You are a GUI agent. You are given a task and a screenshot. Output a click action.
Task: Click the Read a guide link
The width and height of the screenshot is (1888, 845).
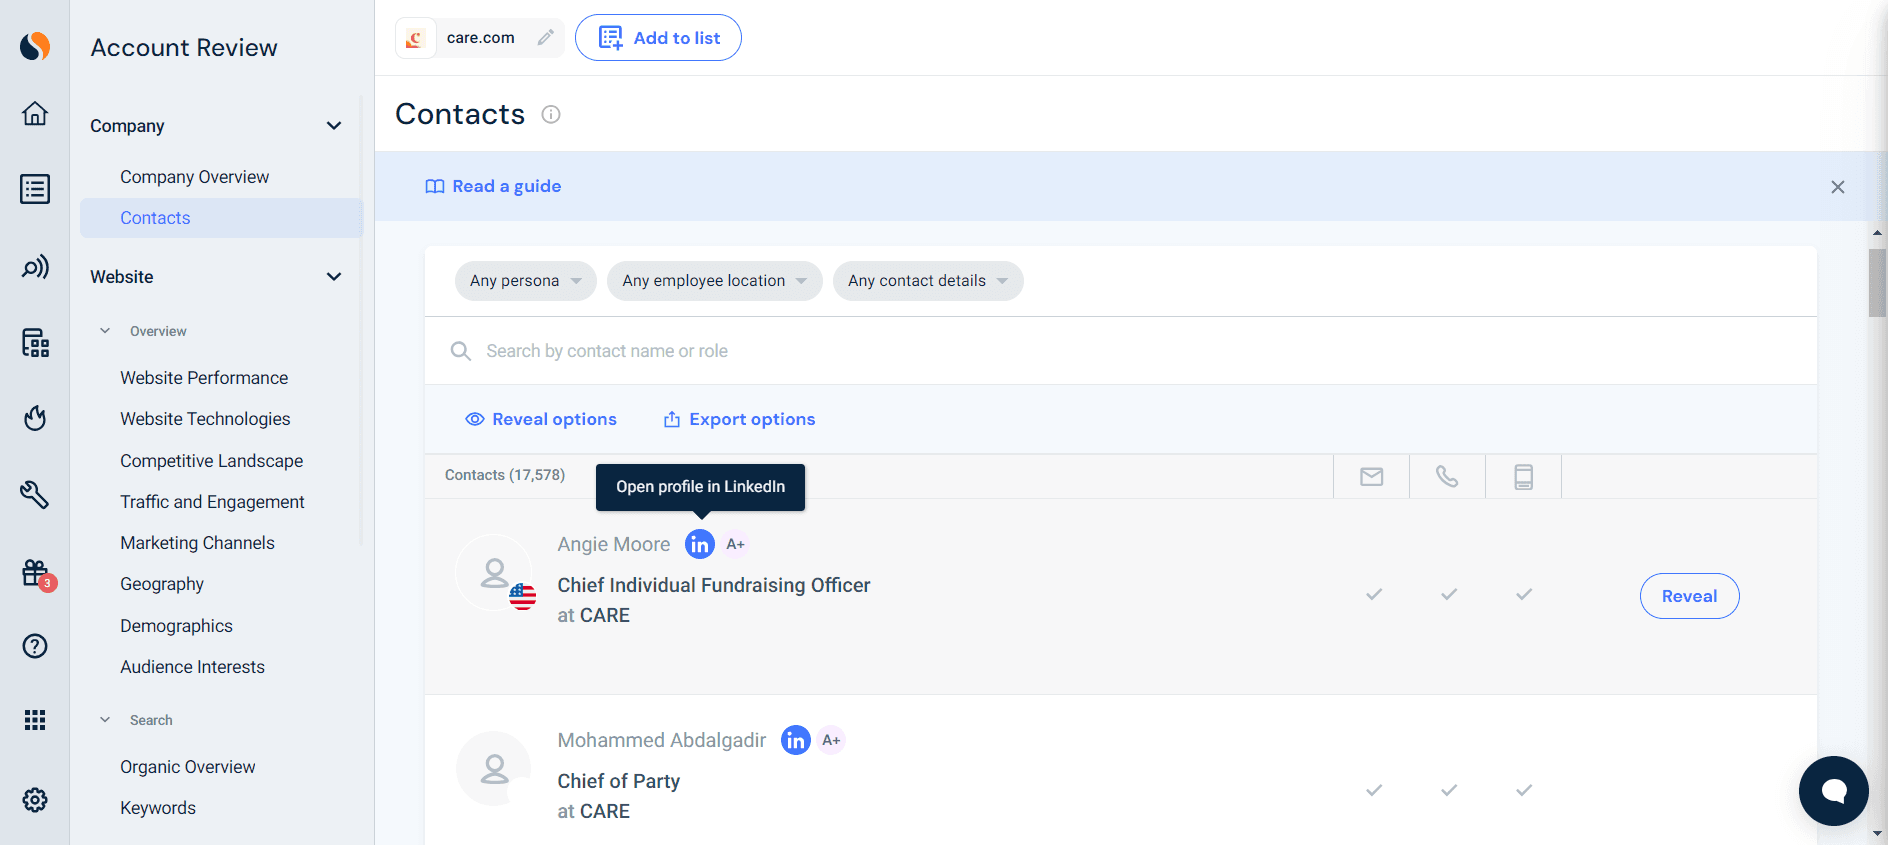click(x=493, y=187)
